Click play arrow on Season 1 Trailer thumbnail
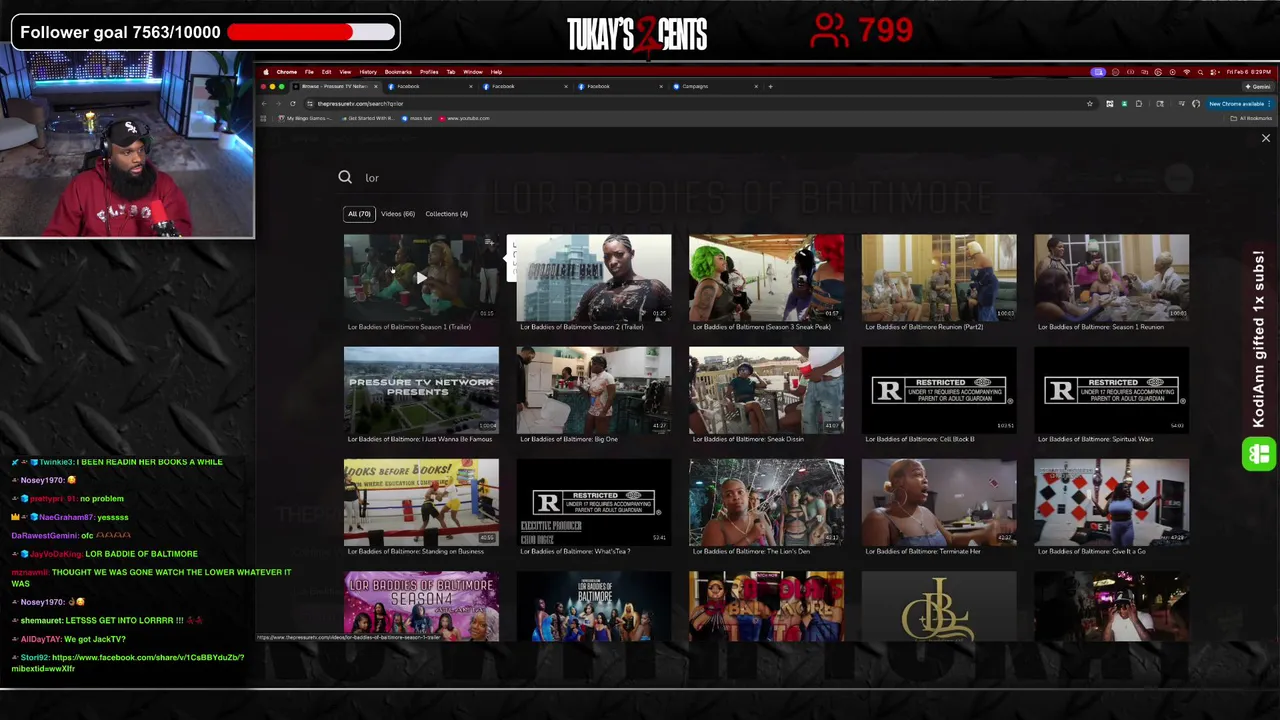This screenshot has width=1280, height=720. click(421, 279)
